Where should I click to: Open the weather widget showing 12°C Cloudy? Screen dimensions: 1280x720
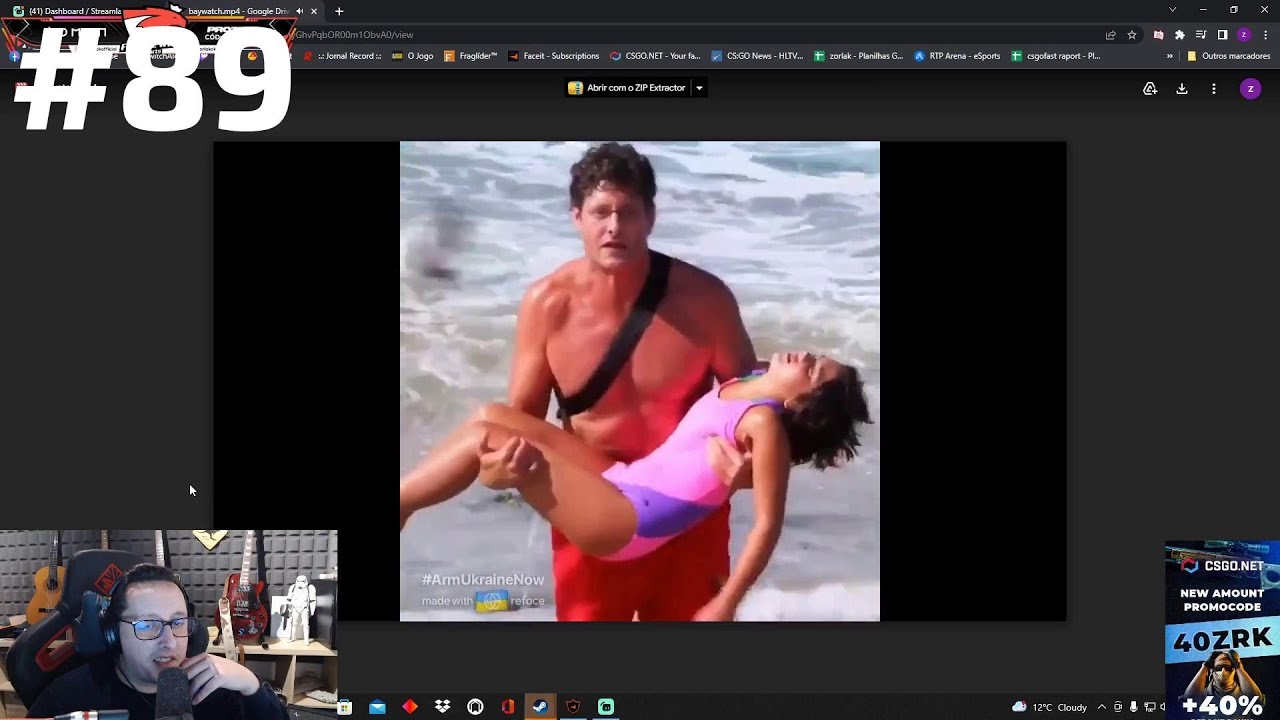point(1049,707)
